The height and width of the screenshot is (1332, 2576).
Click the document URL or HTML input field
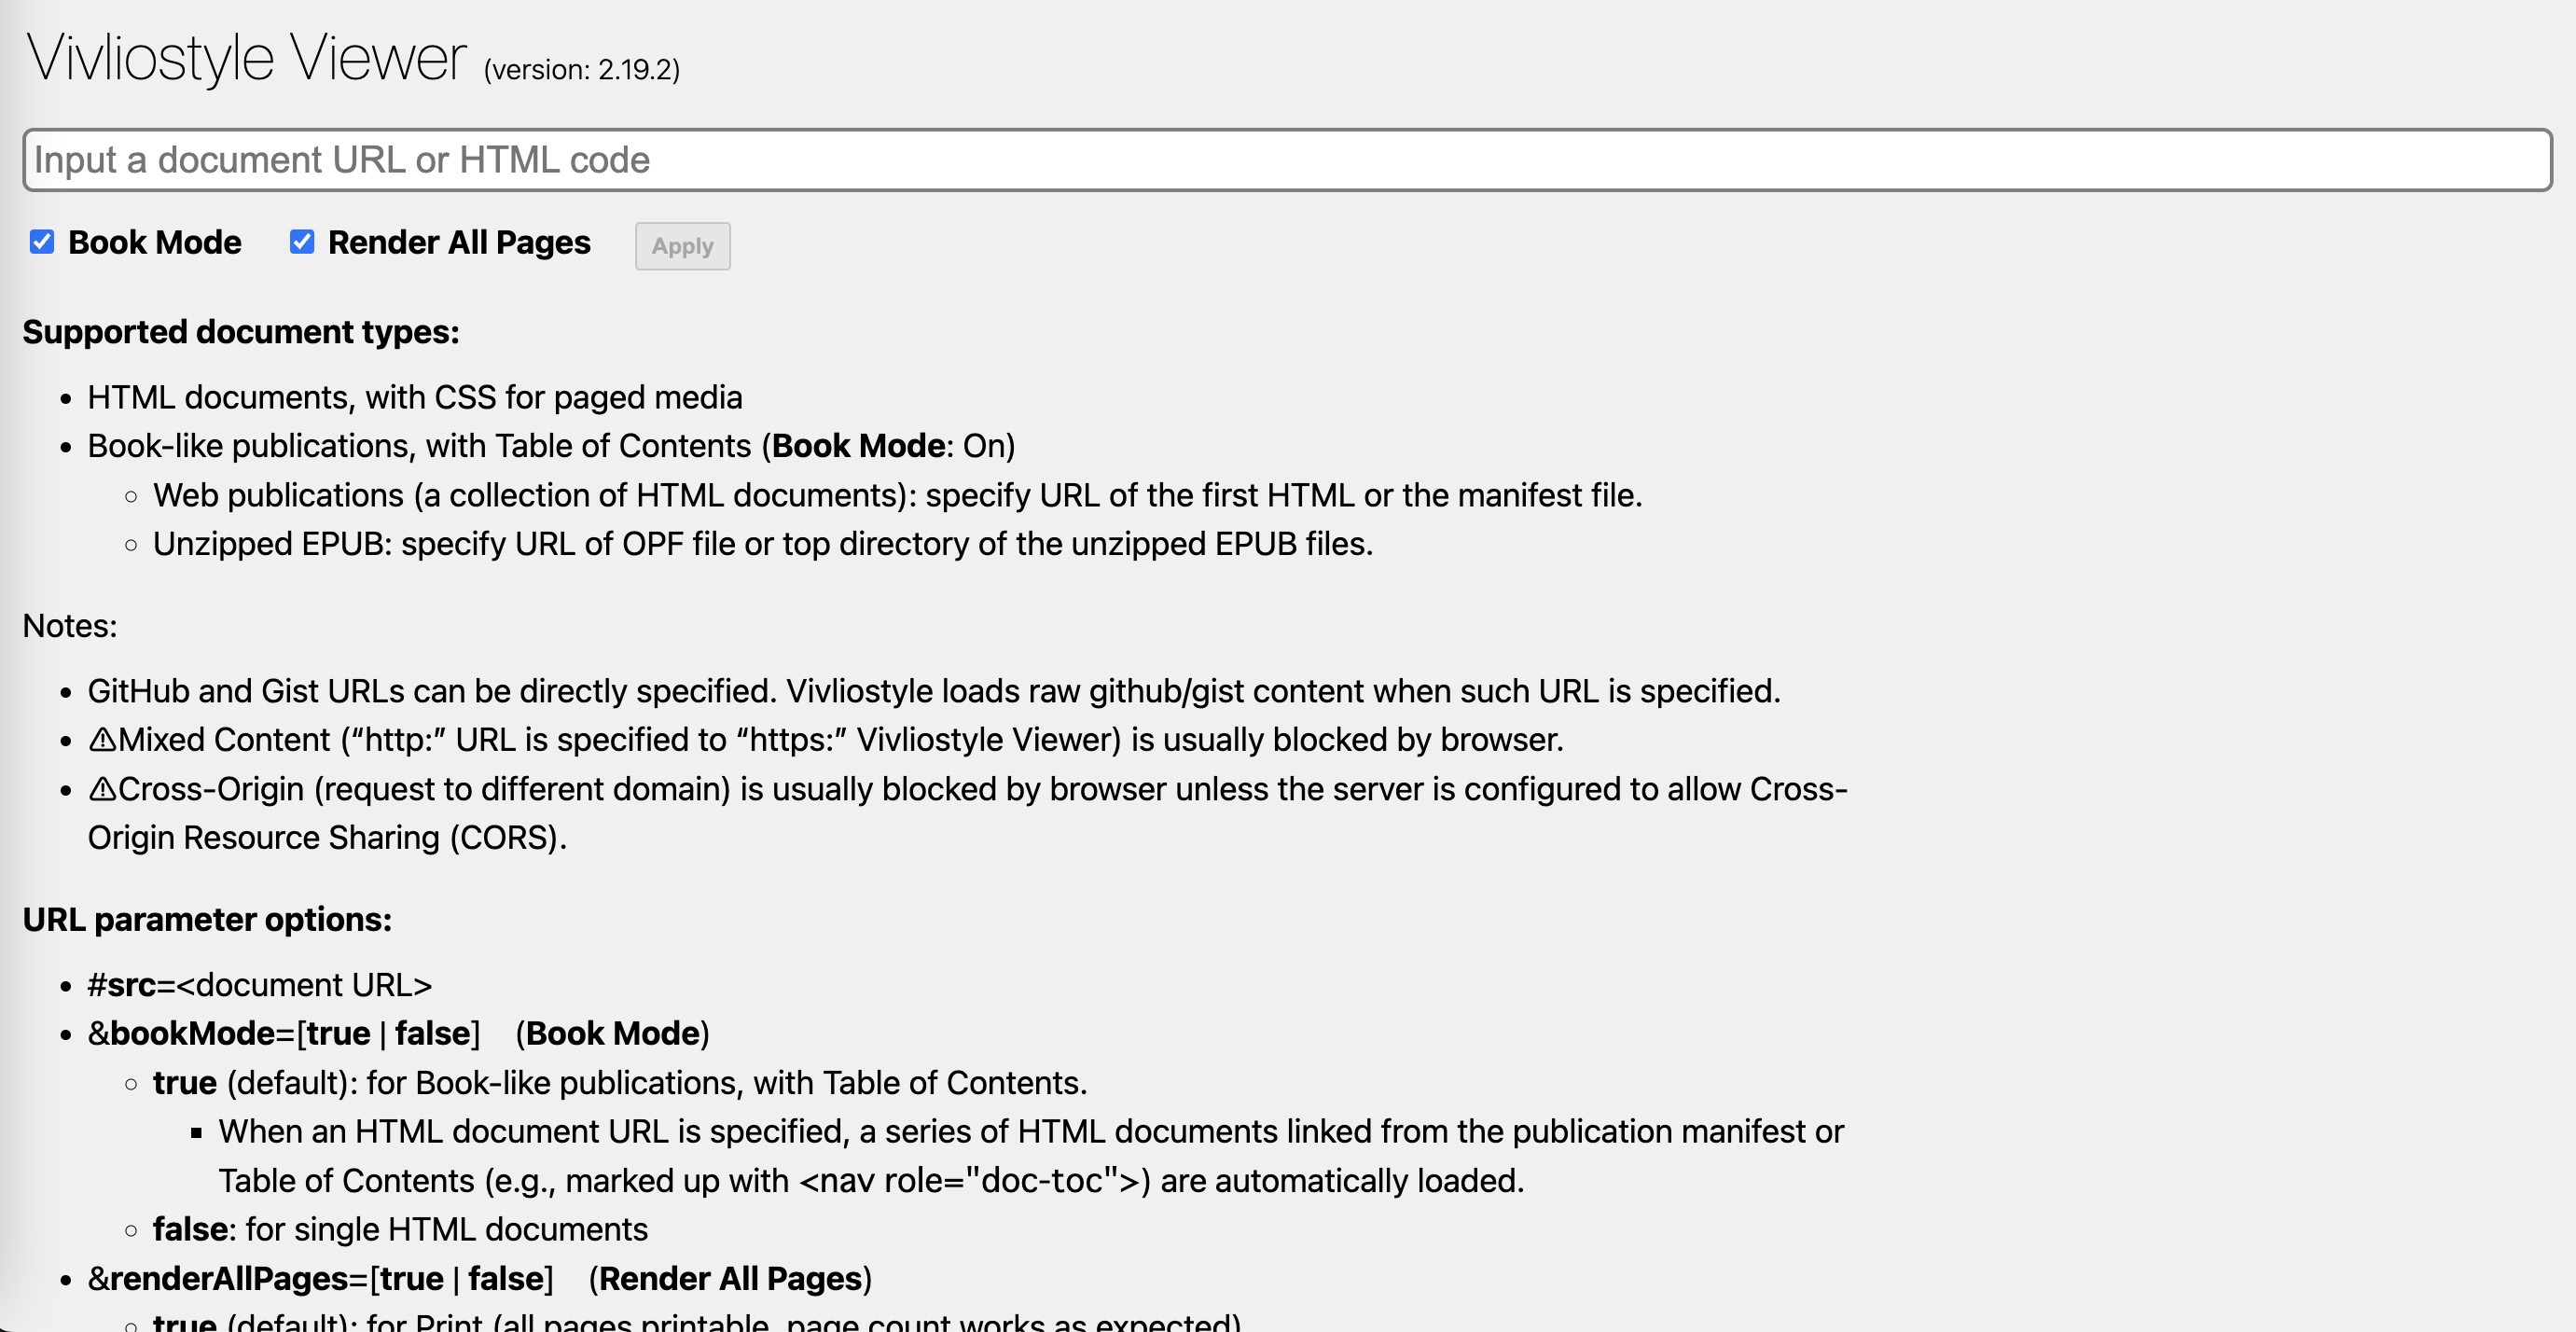pos(1286,160)
